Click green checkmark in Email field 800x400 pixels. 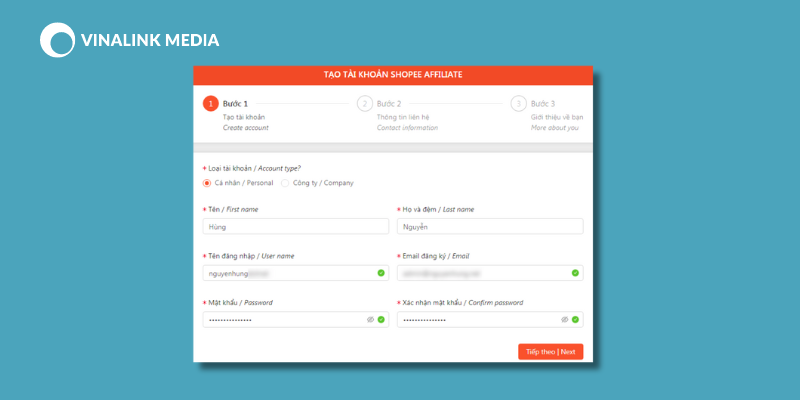(x=576, y=273)
